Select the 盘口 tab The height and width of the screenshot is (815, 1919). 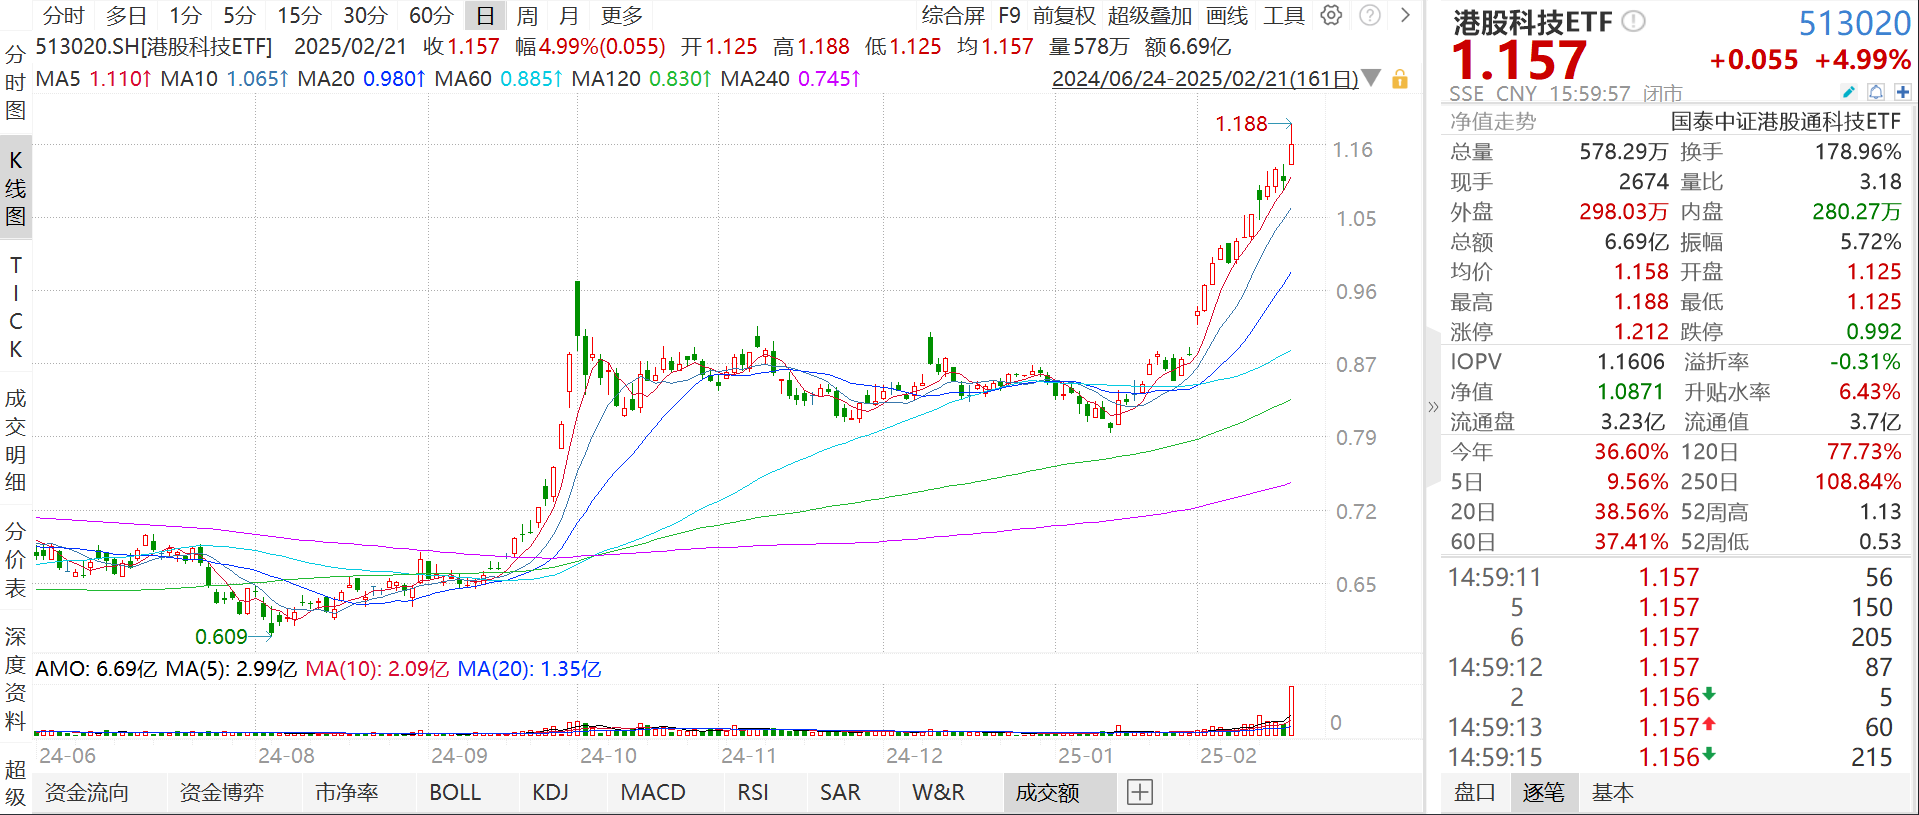point(1474,792)
